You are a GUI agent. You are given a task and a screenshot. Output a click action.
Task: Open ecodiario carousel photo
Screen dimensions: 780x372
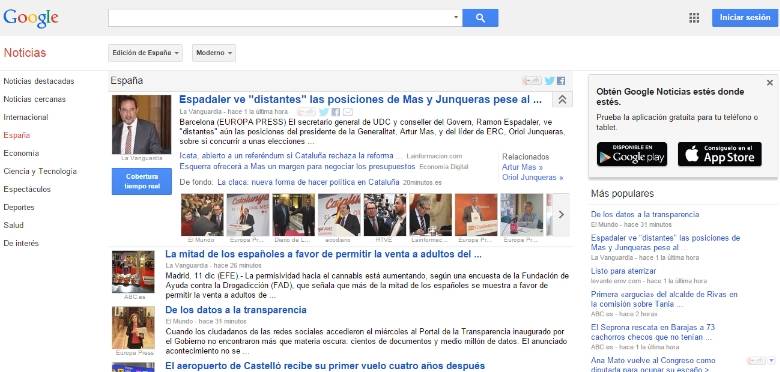339,214
